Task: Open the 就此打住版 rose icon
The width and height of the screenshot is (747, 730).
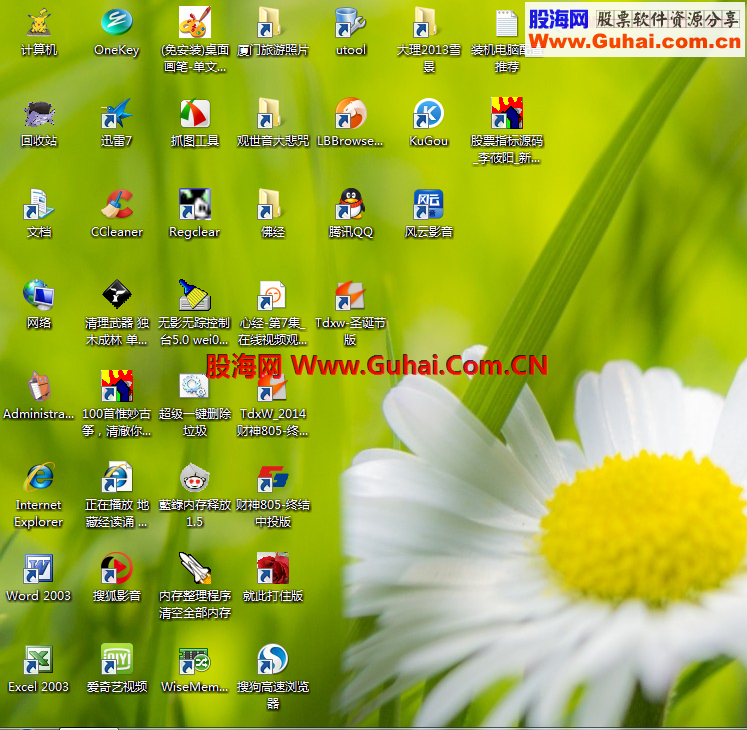Action: coord(273,568)
